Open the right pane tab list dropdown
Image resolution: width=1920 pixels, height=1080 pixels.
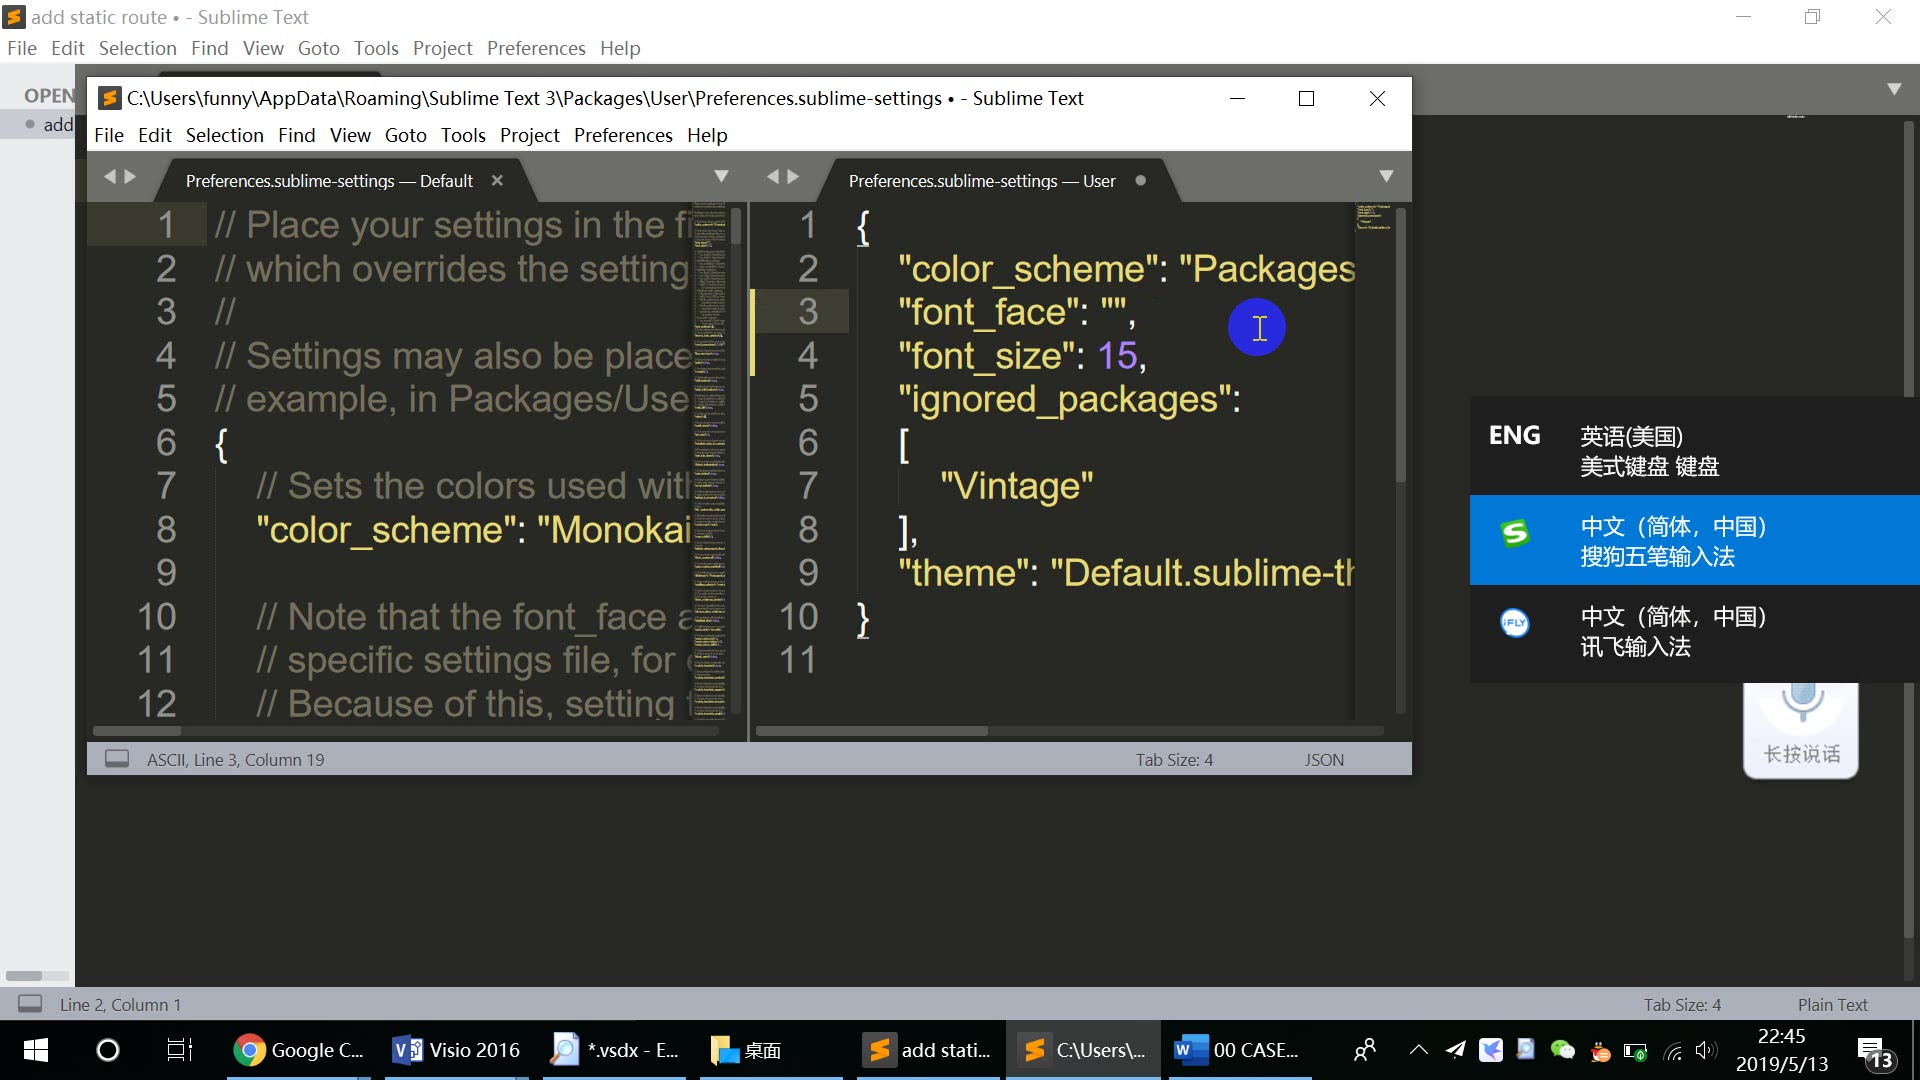coord(1386,177)
